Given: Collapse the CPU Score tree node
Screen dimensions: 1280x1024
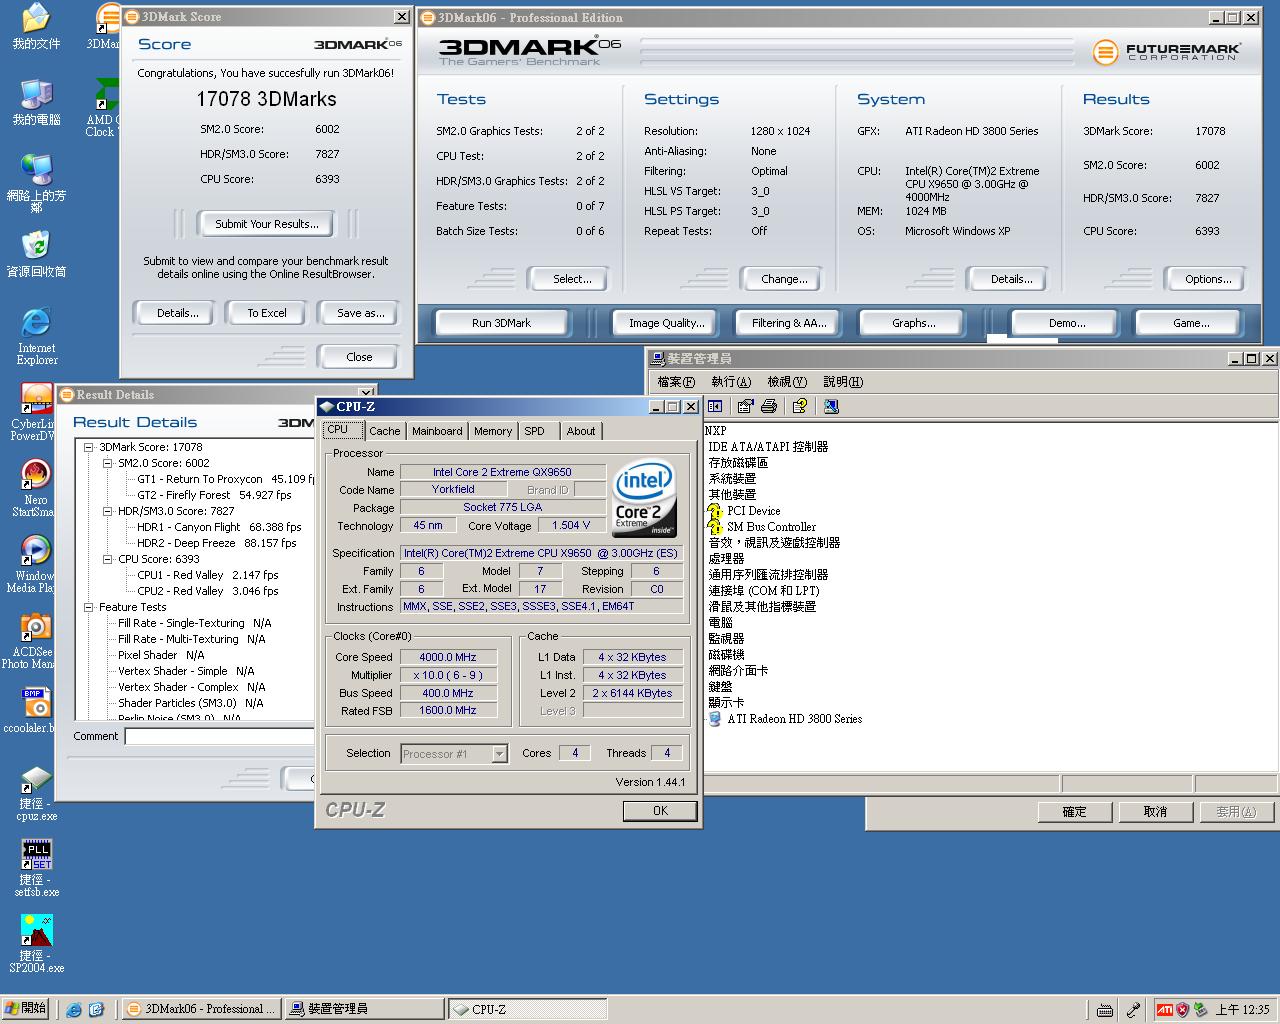Looking at the screenshot, I should [108, 560].
